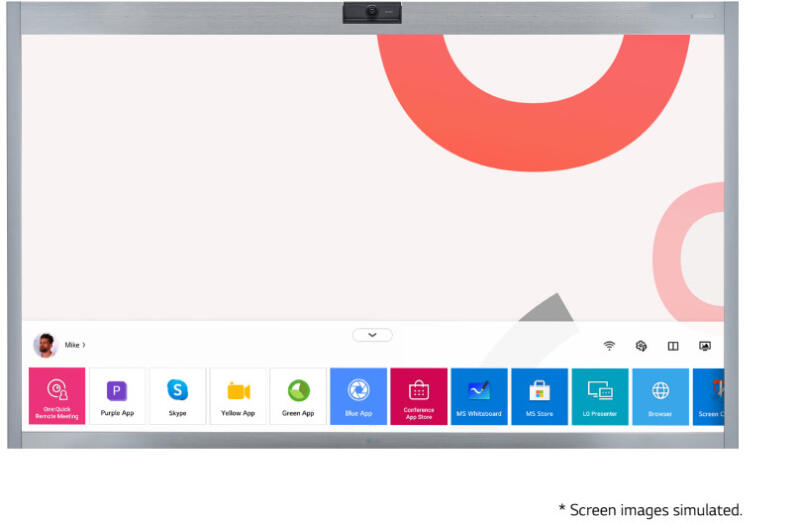The height and width of the screenshot is (523, 800).
Task: Start Skype from the app bar
Action: click(177, 396)
